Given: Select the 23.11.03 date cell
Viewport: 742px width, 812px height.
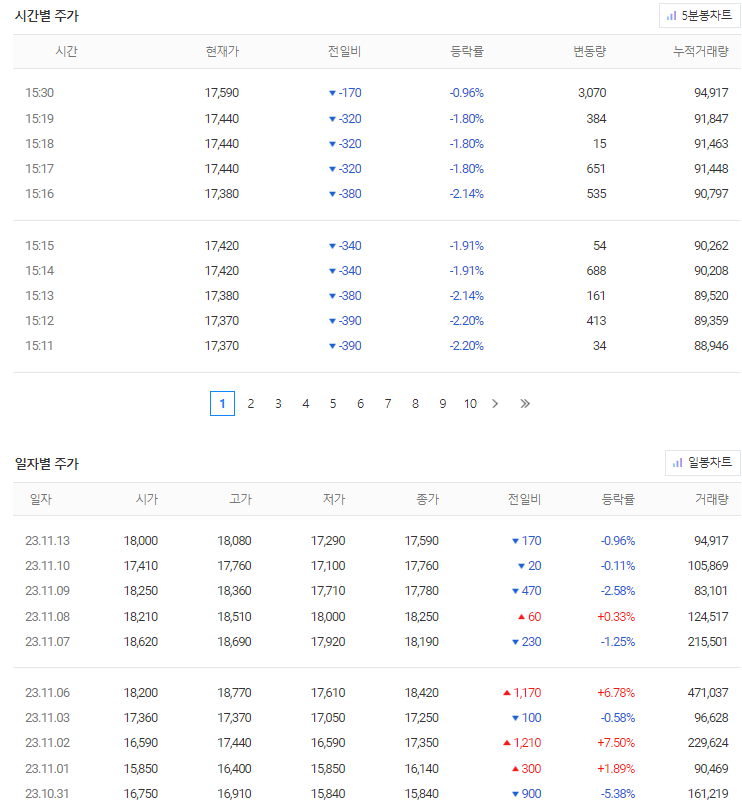Looking at the screenshot, I should click(x=47, y=718).
